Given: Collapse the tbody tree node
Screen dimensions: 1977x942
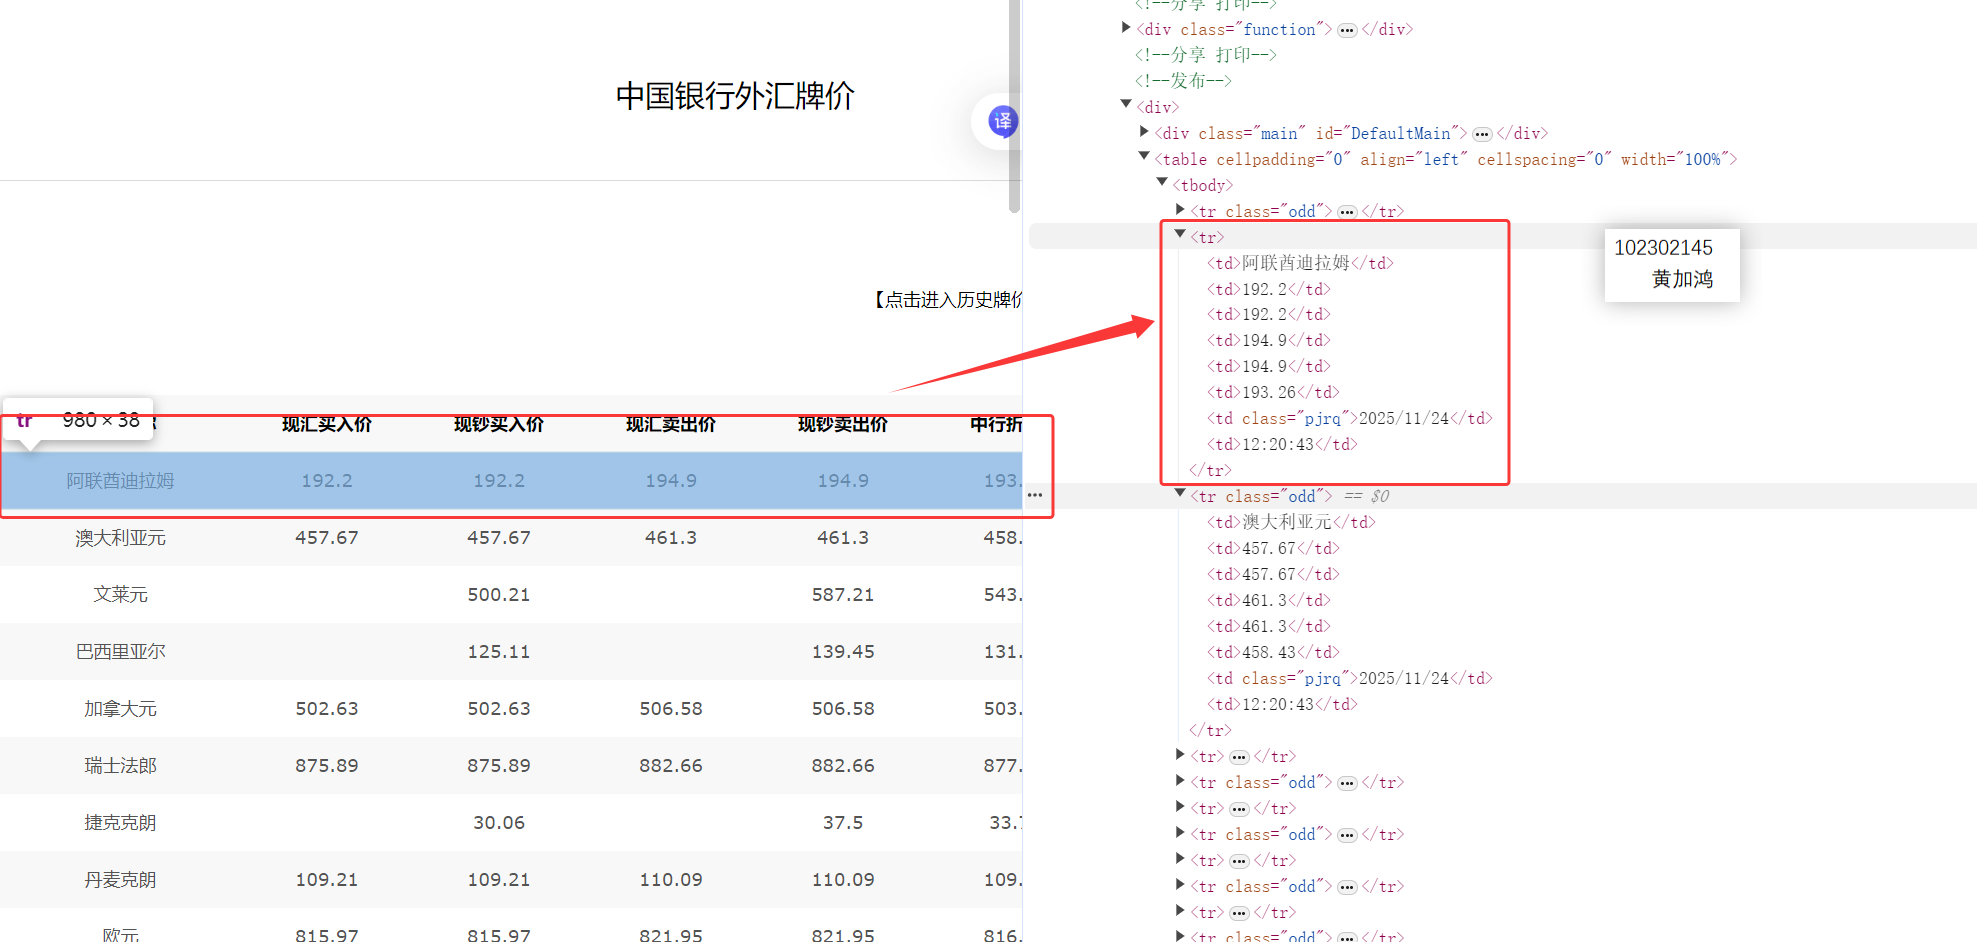Looking at the screenshot, I should coord(1162,184).
